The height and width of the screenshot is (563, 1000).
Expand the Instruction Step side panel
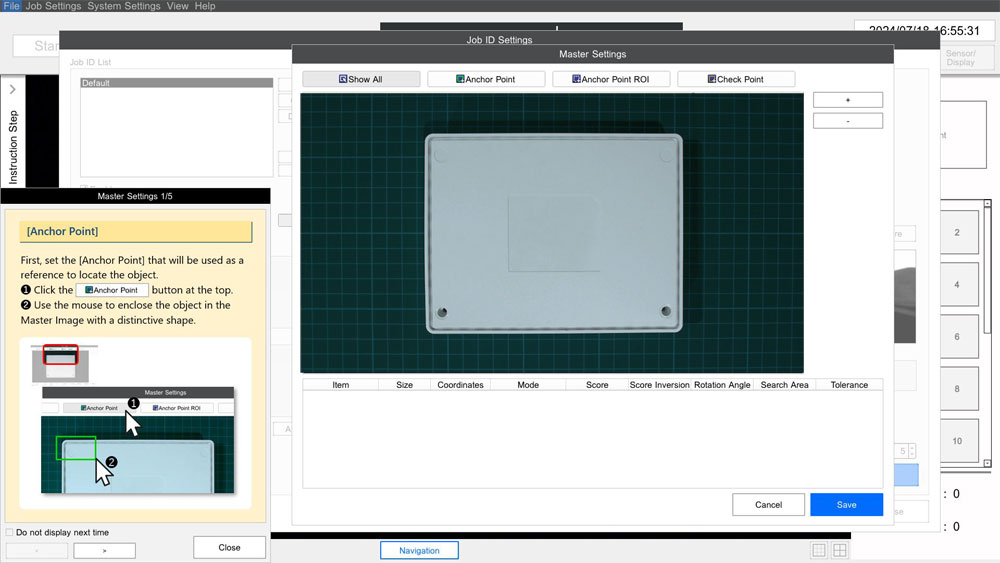tap(12, 89)
